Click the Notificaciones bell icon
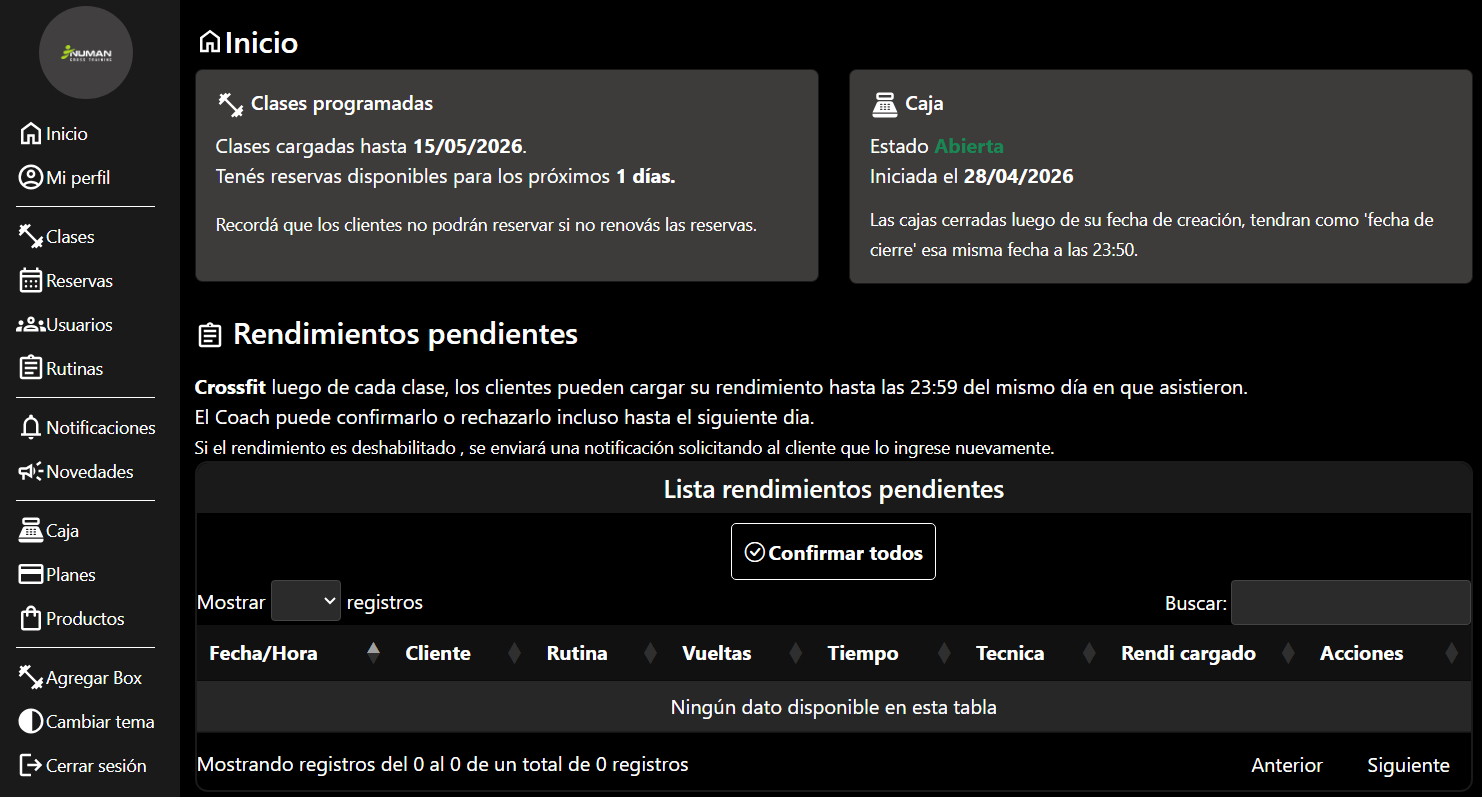The image size is (1482, 797). (x=31, y=428)
